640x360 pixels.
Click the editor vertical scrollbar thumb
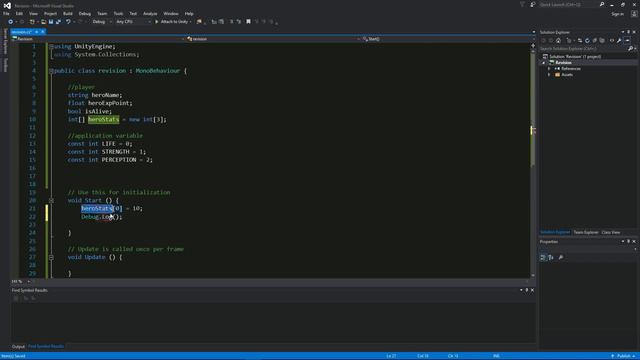[533, 108]
